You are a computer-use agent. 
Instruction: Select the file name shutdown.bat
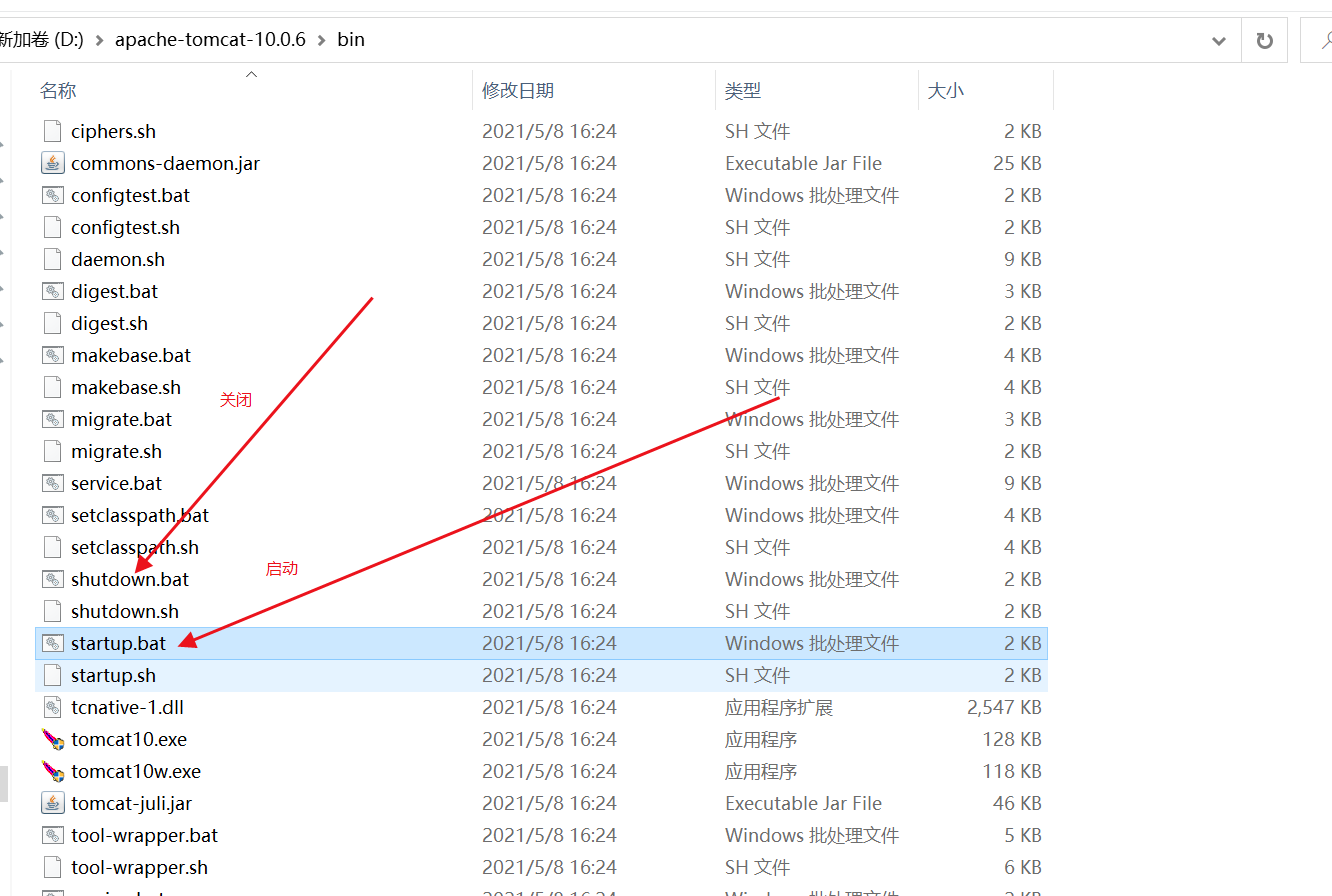[x=130, y=579]
